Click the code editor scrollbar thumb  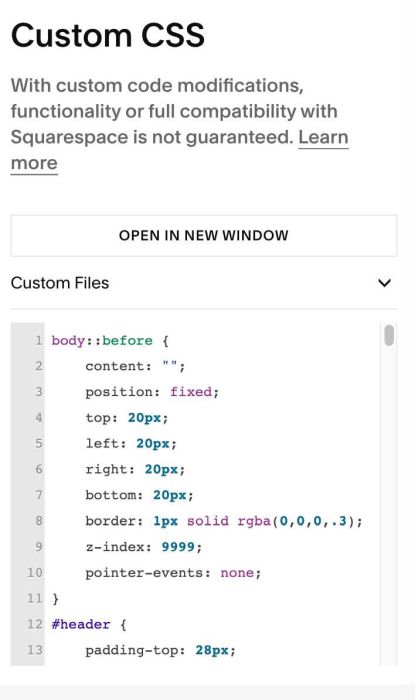[389, 335]
